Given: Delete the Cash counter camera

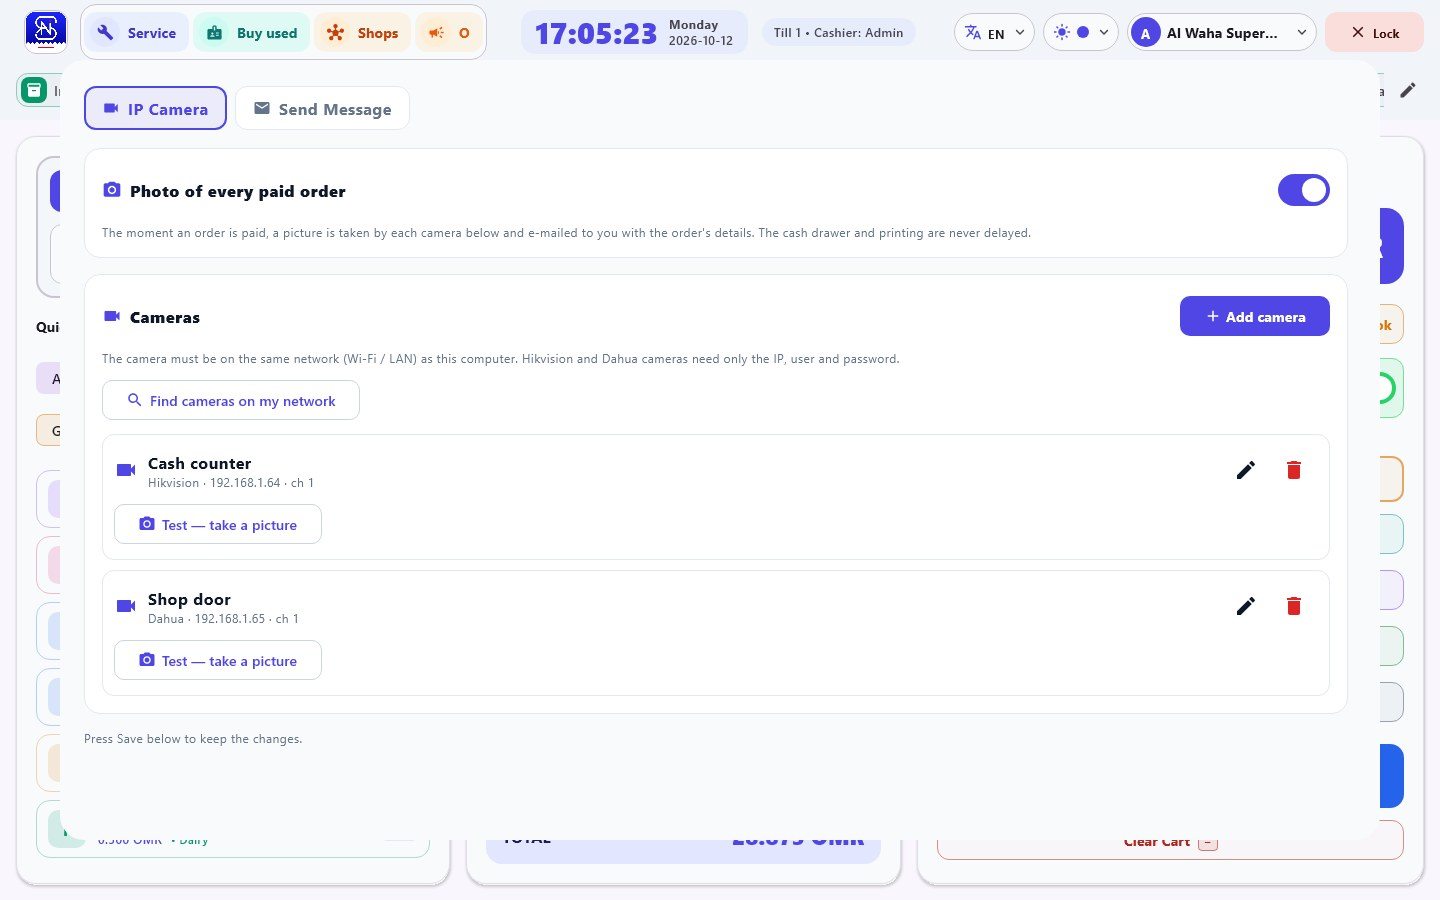Looking at the screenshot, I should point(1293,470).
